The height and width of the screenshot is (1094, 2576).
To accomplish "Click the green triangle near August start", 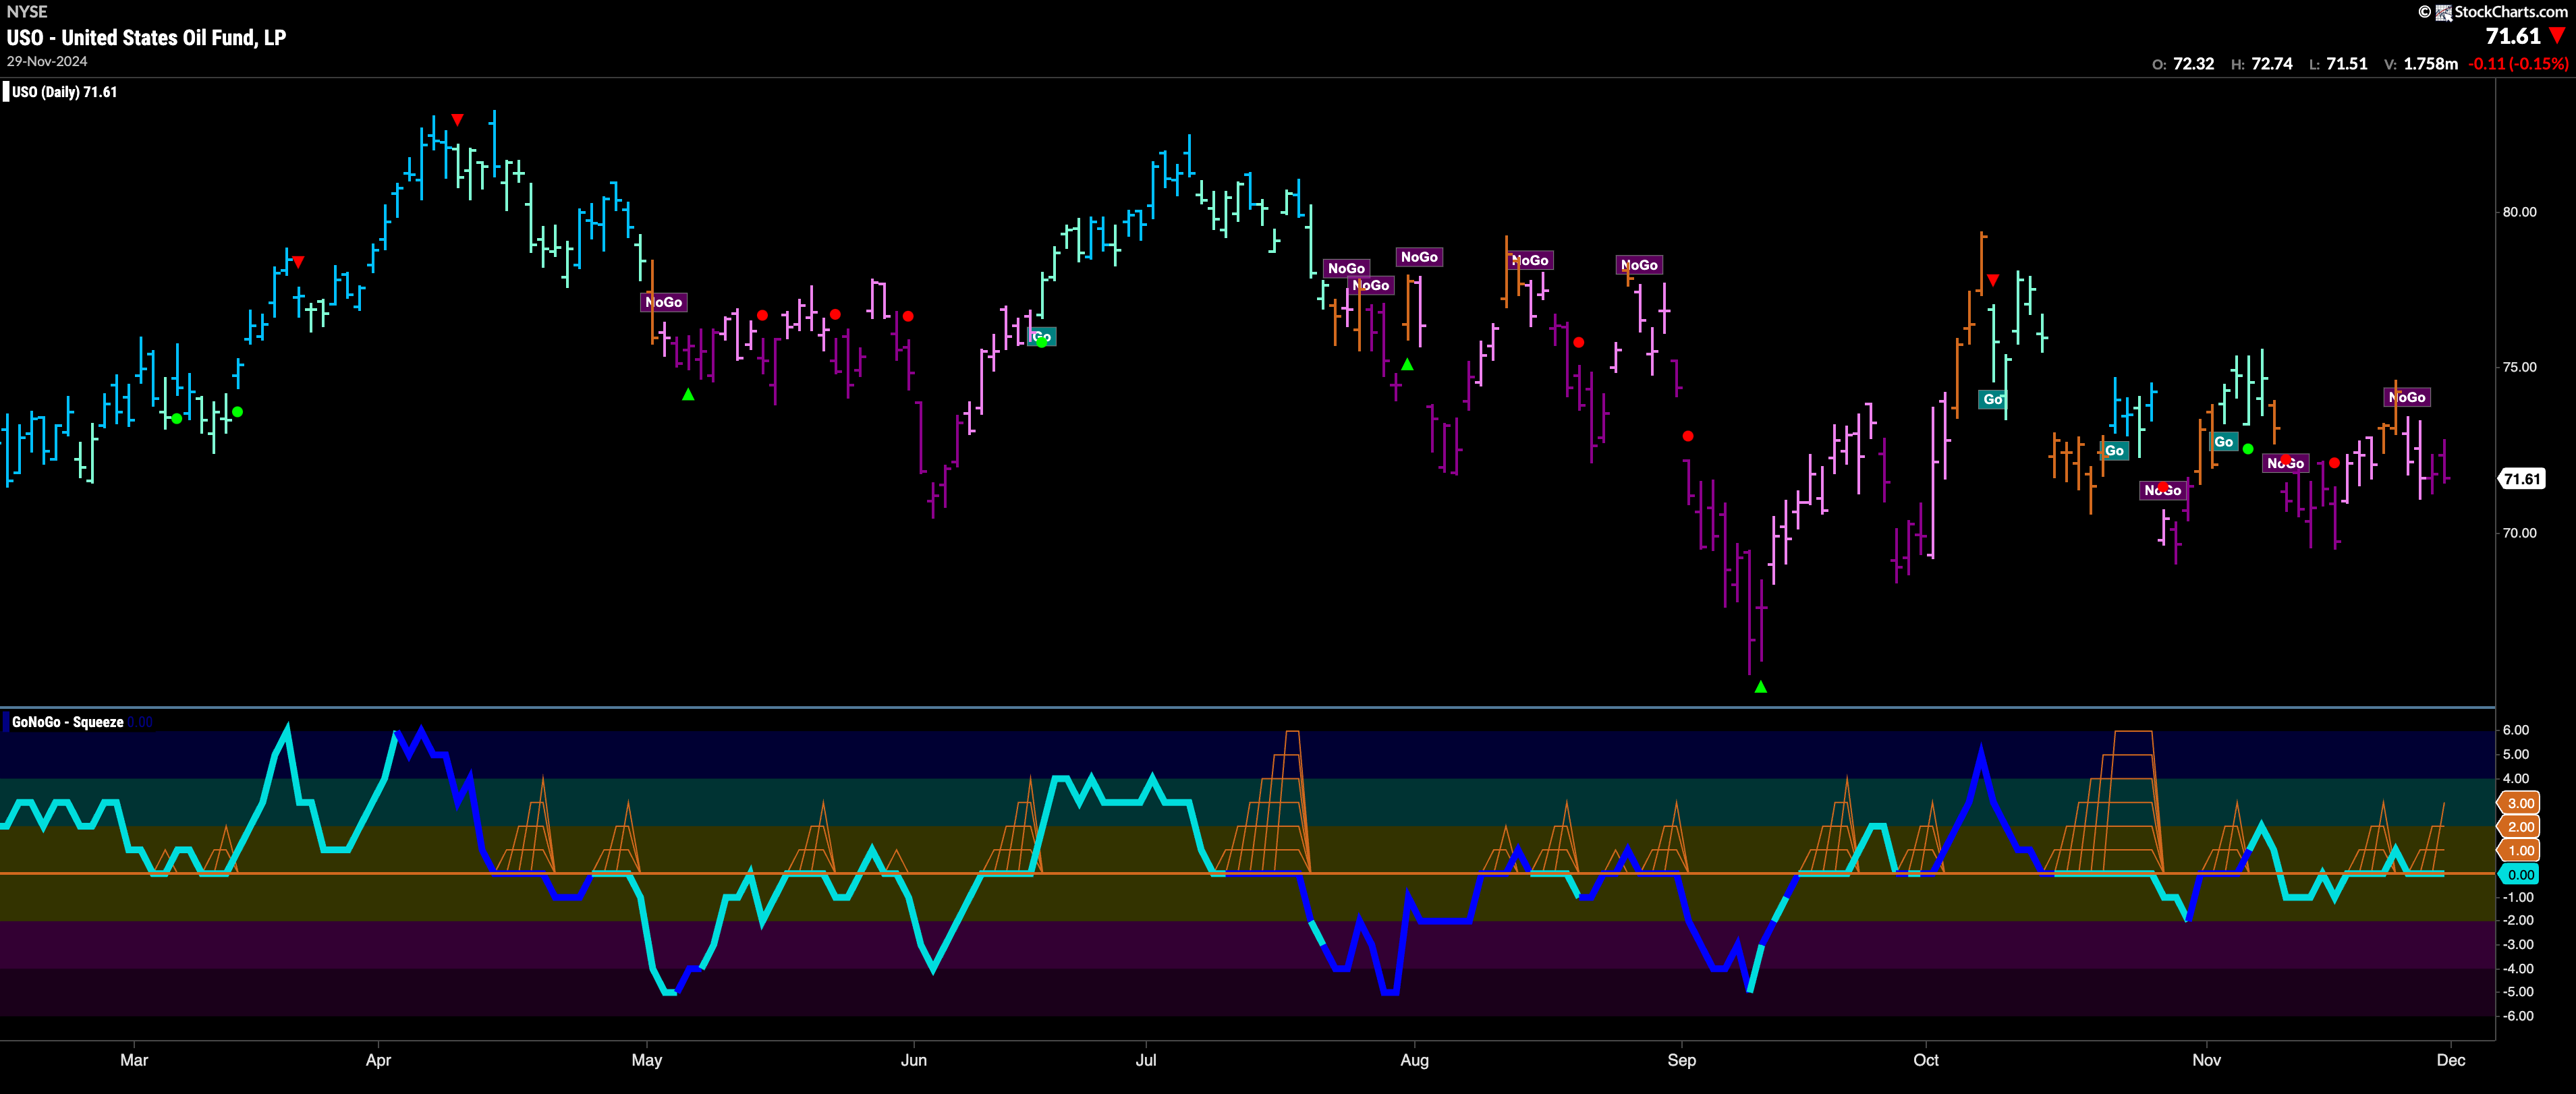I will point(1407,365).
